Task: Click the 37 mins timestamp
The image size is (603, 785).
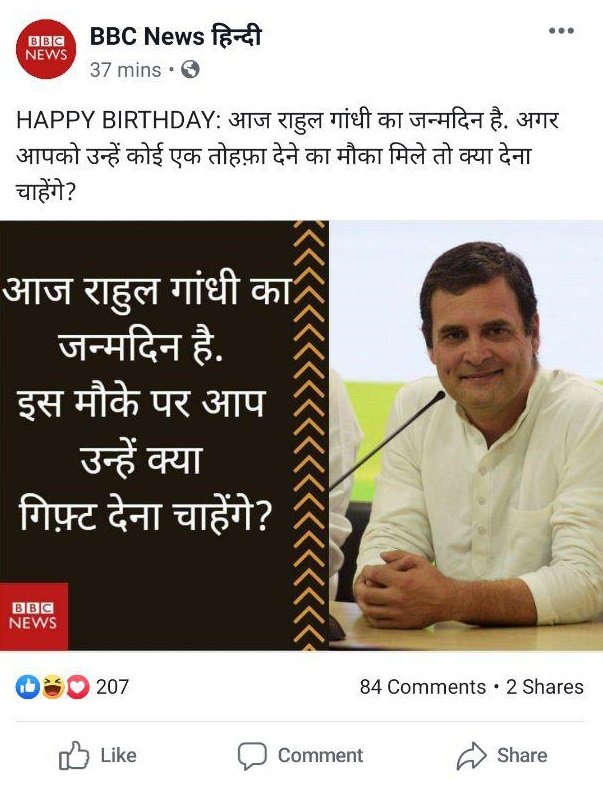Action: point(126,70)
